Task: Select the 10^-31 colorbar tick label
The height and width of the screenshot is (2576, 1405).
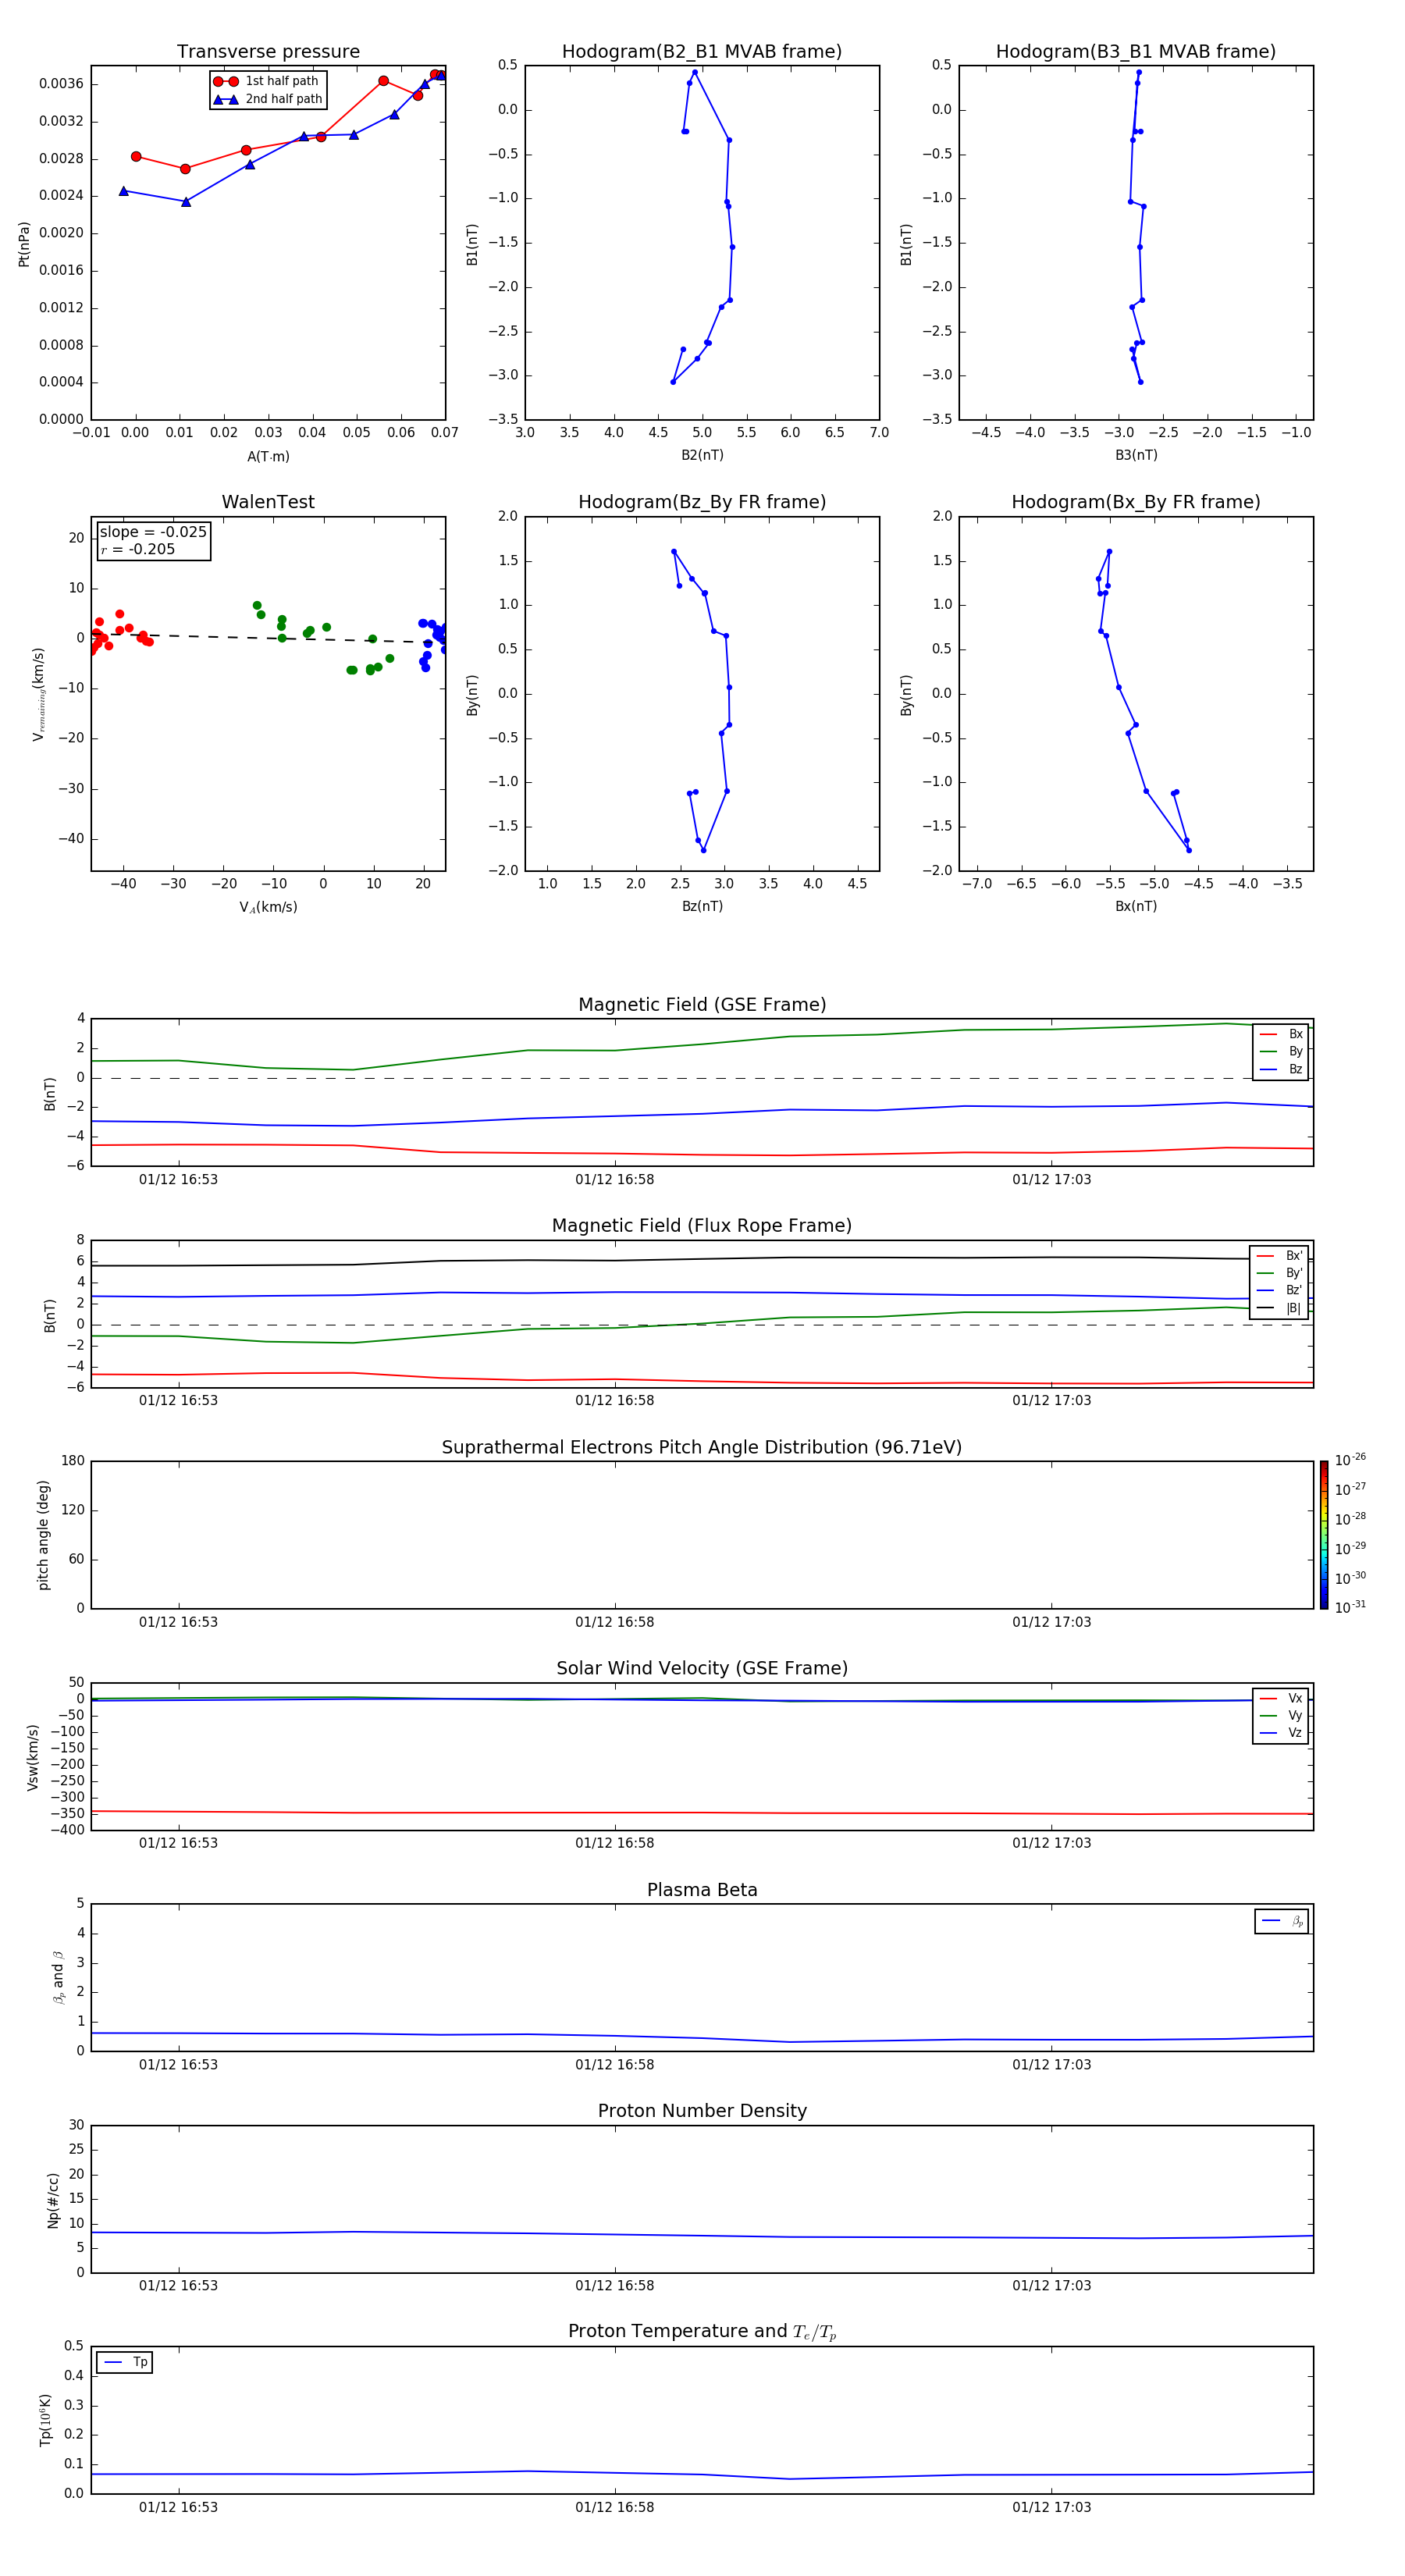Action: 1350,1607
